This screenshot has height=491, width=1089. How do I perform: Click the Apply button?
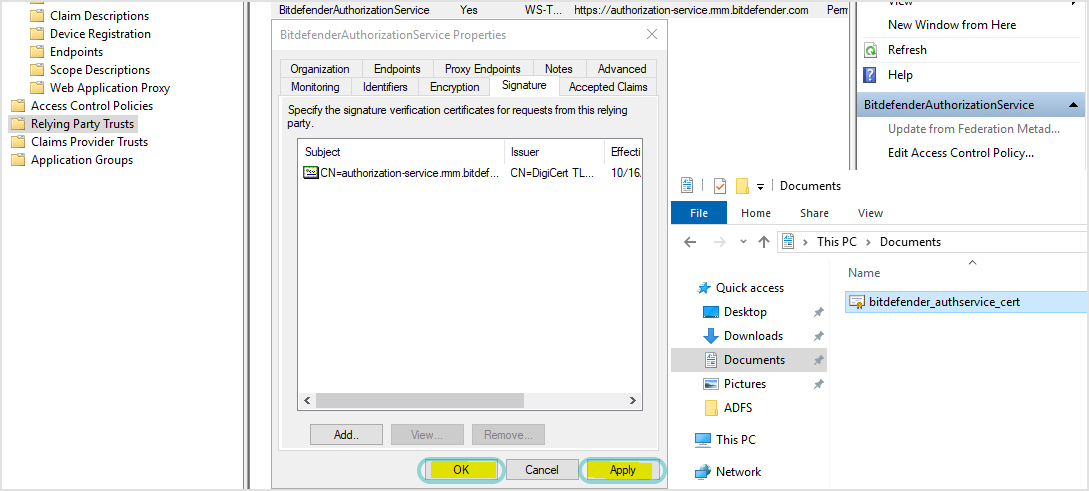coord(622,470)
